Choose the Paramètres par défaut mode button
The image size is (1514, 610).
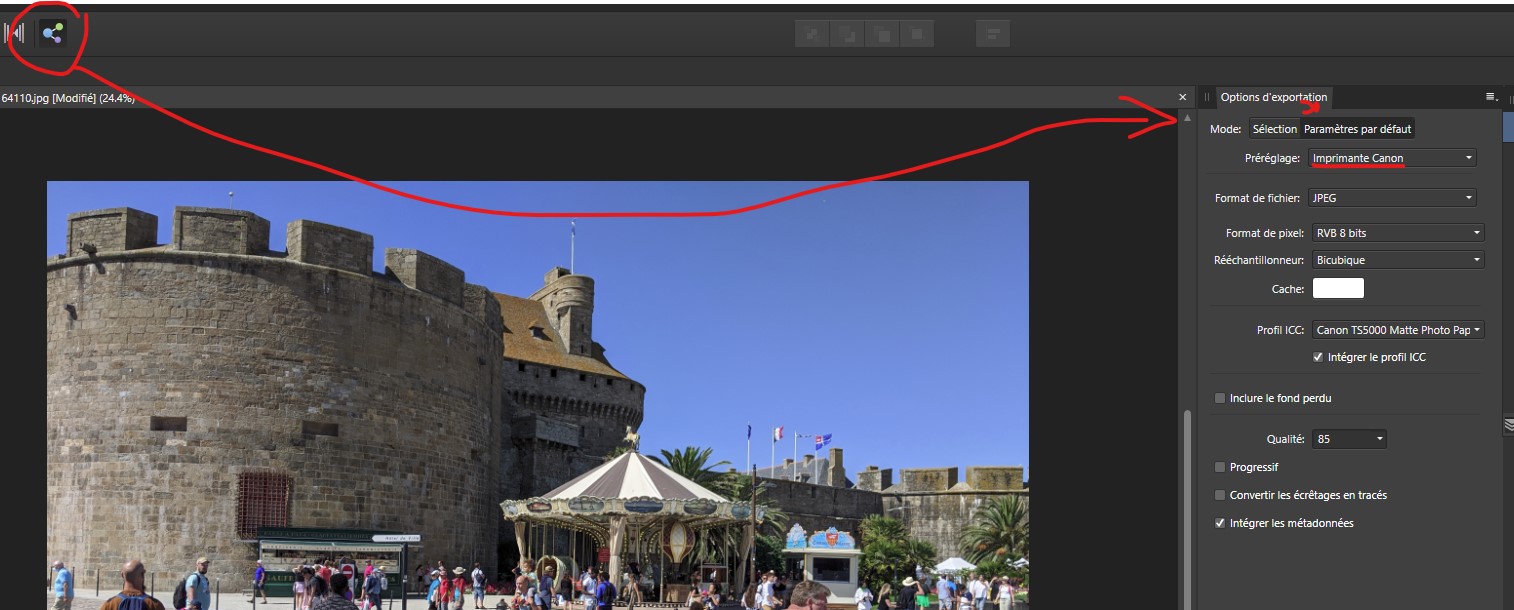[x=1358, y=129]
